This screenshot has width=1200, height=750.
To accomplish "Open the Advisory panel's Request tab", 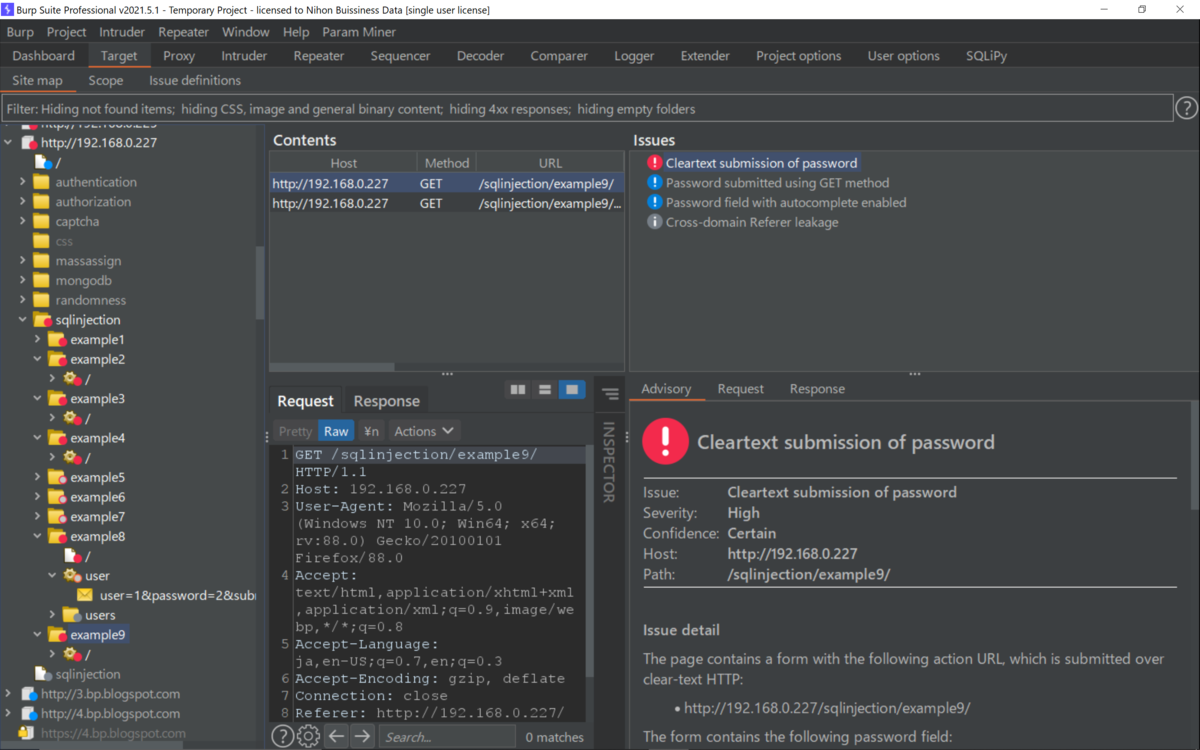I will pyautogui.click(x=741, y=389).
